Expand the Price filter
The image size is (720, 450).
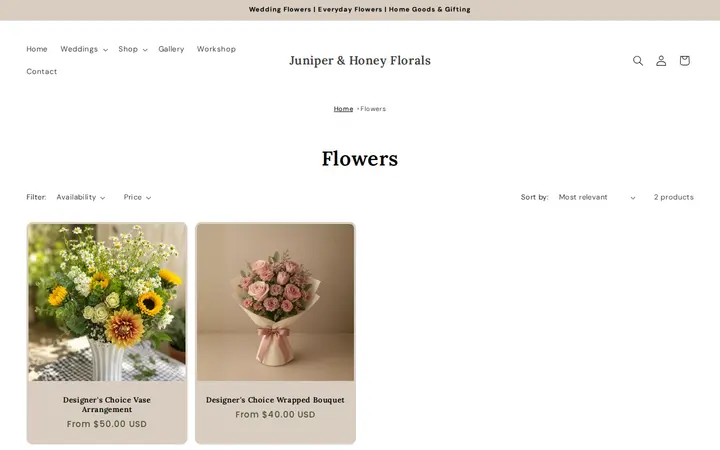[x=137, y=197]
